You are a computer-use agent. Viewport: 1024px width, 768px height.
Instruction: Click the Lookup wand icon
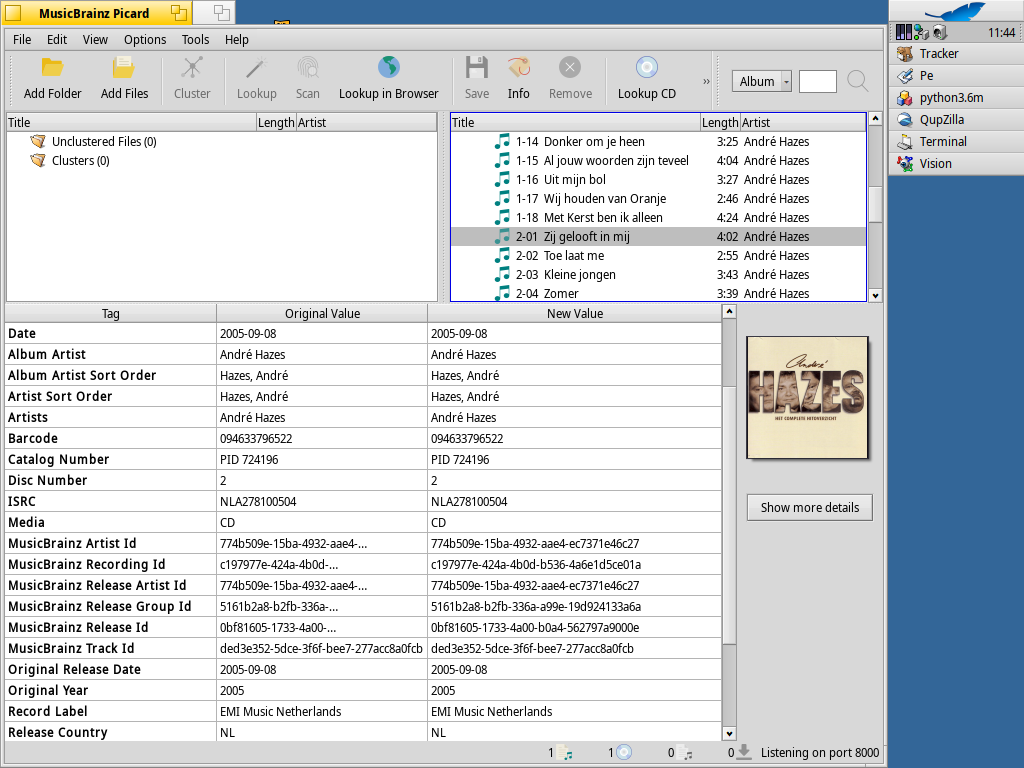coord(256,68)
